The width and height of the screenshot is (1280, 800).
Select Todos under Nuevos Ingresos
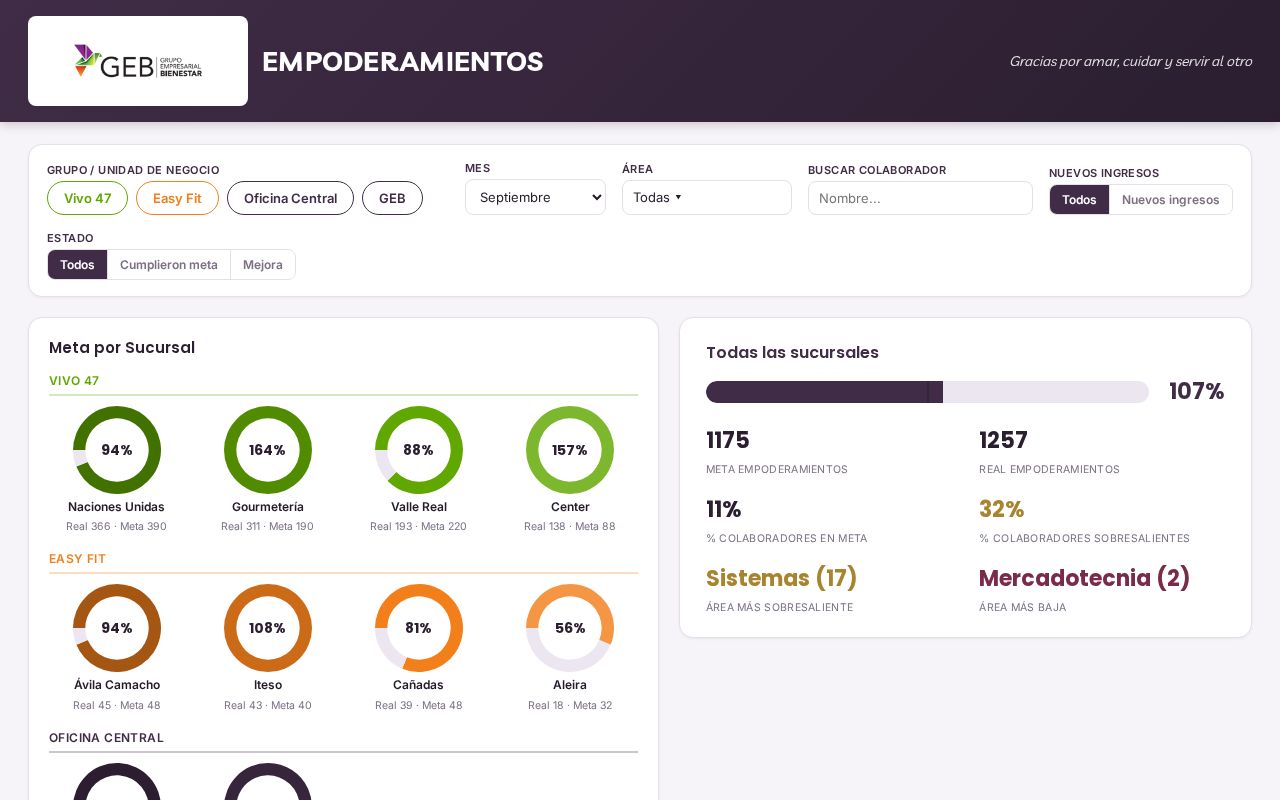1079,199
